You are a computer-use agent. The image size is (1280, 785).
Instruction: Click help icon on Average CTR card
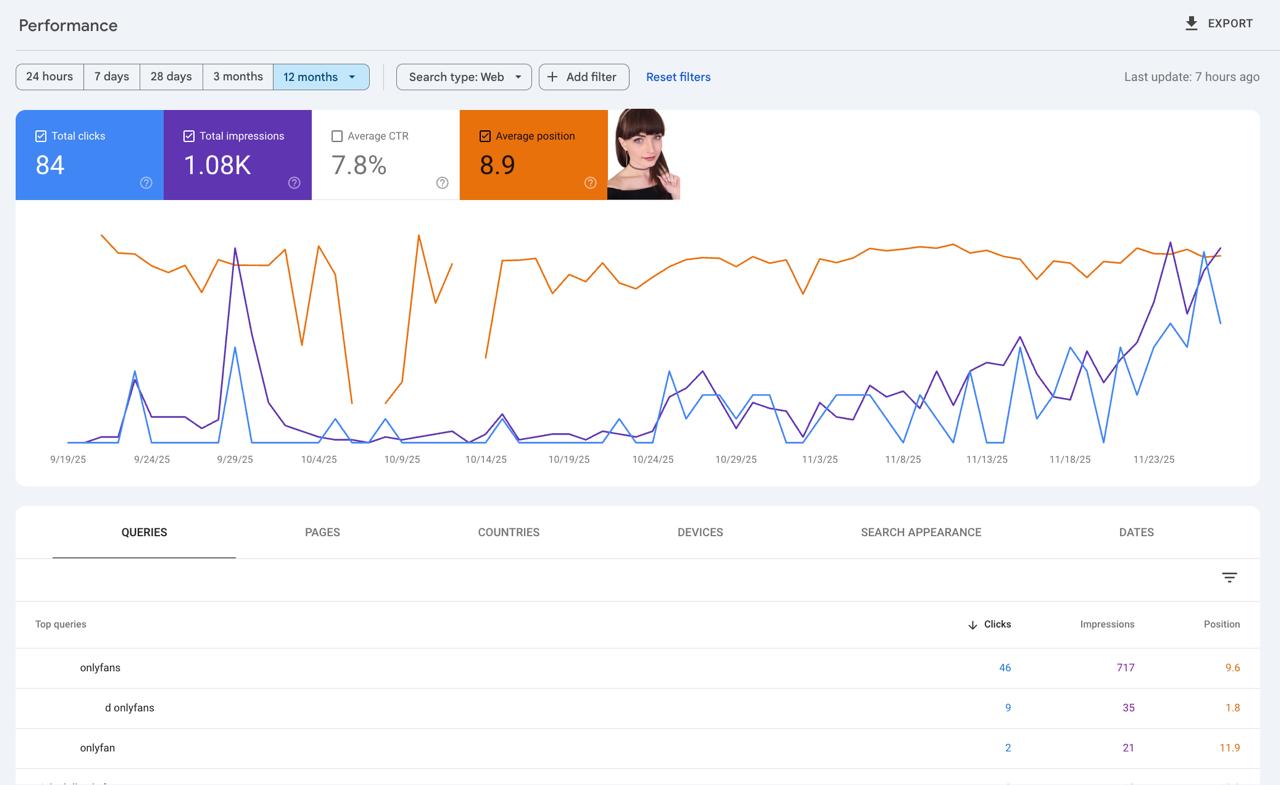[x=442, y=183]
